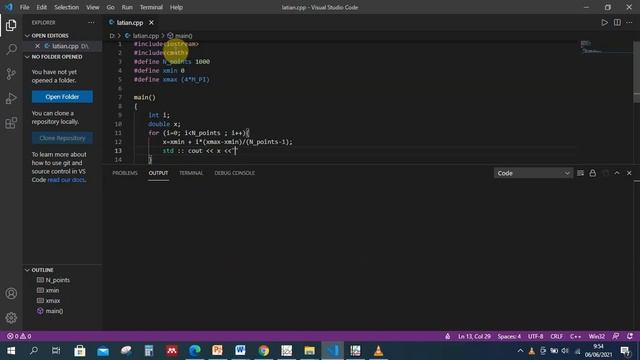Select xmax in the Outline
This screenshot has width=640, height=360.
point(53,301)
